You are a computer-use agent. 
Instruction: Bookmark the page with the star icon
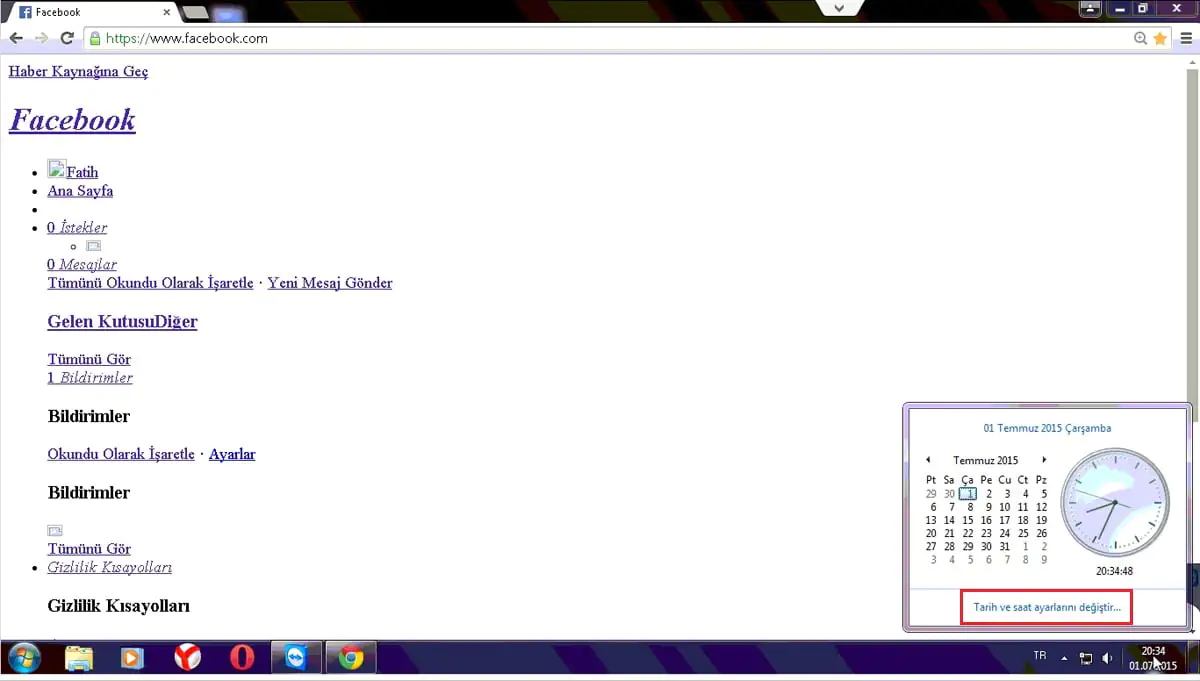tap(1158, 38)
